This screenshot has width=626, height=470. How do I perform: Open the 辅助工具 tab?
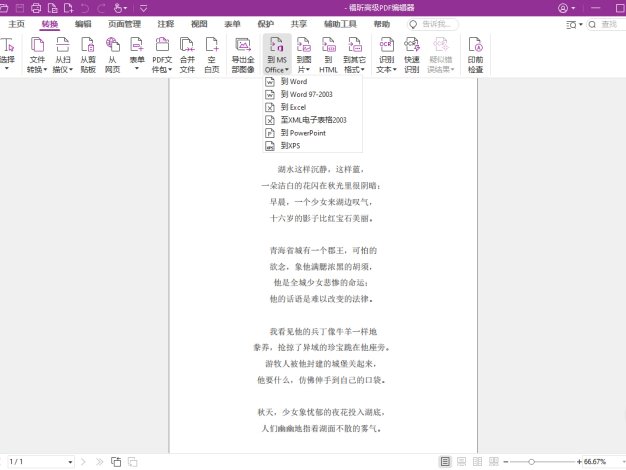[x=340, y=24]
